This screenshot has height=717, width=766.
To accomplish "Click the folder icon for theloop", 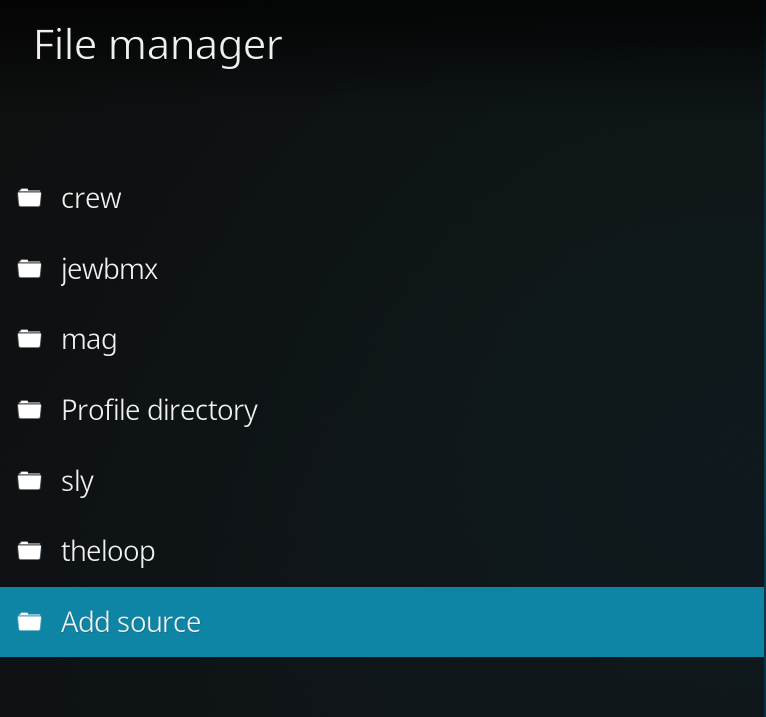I will pos(30,551).
